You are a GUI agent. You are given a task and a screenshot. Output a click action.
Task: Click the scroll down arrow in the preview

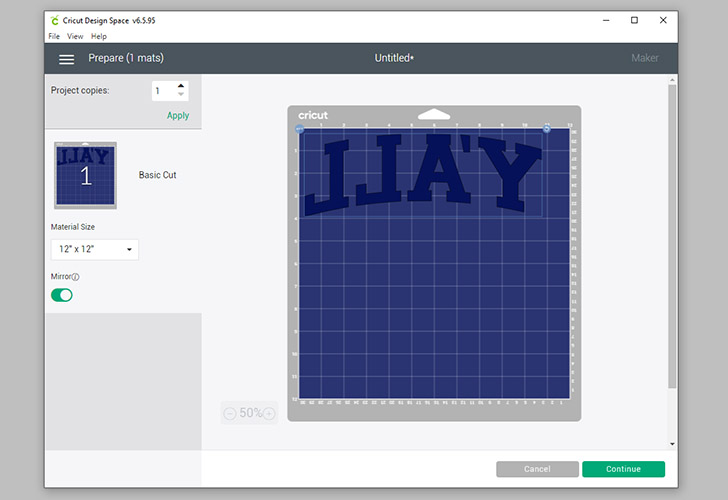point(672,444)
